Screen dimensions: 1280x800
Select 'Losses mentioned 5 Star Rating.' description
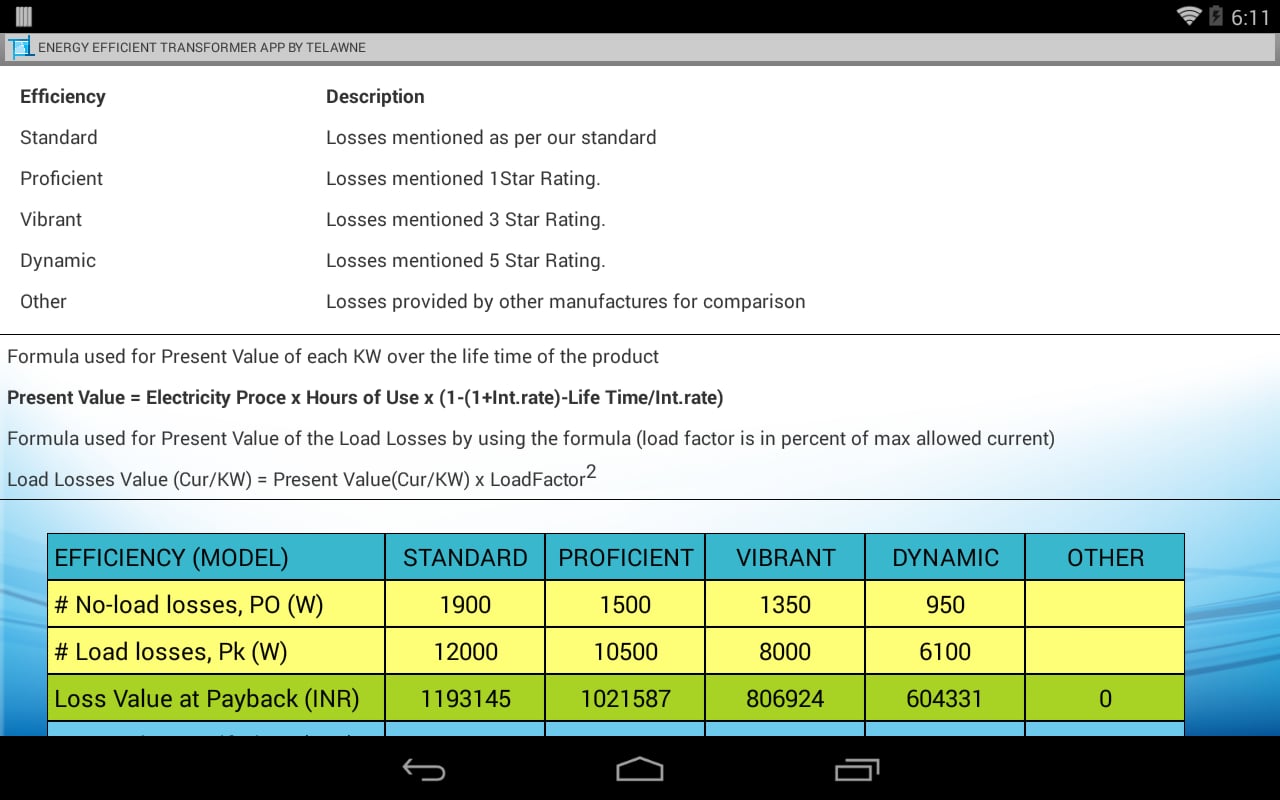tap(466, 260)
